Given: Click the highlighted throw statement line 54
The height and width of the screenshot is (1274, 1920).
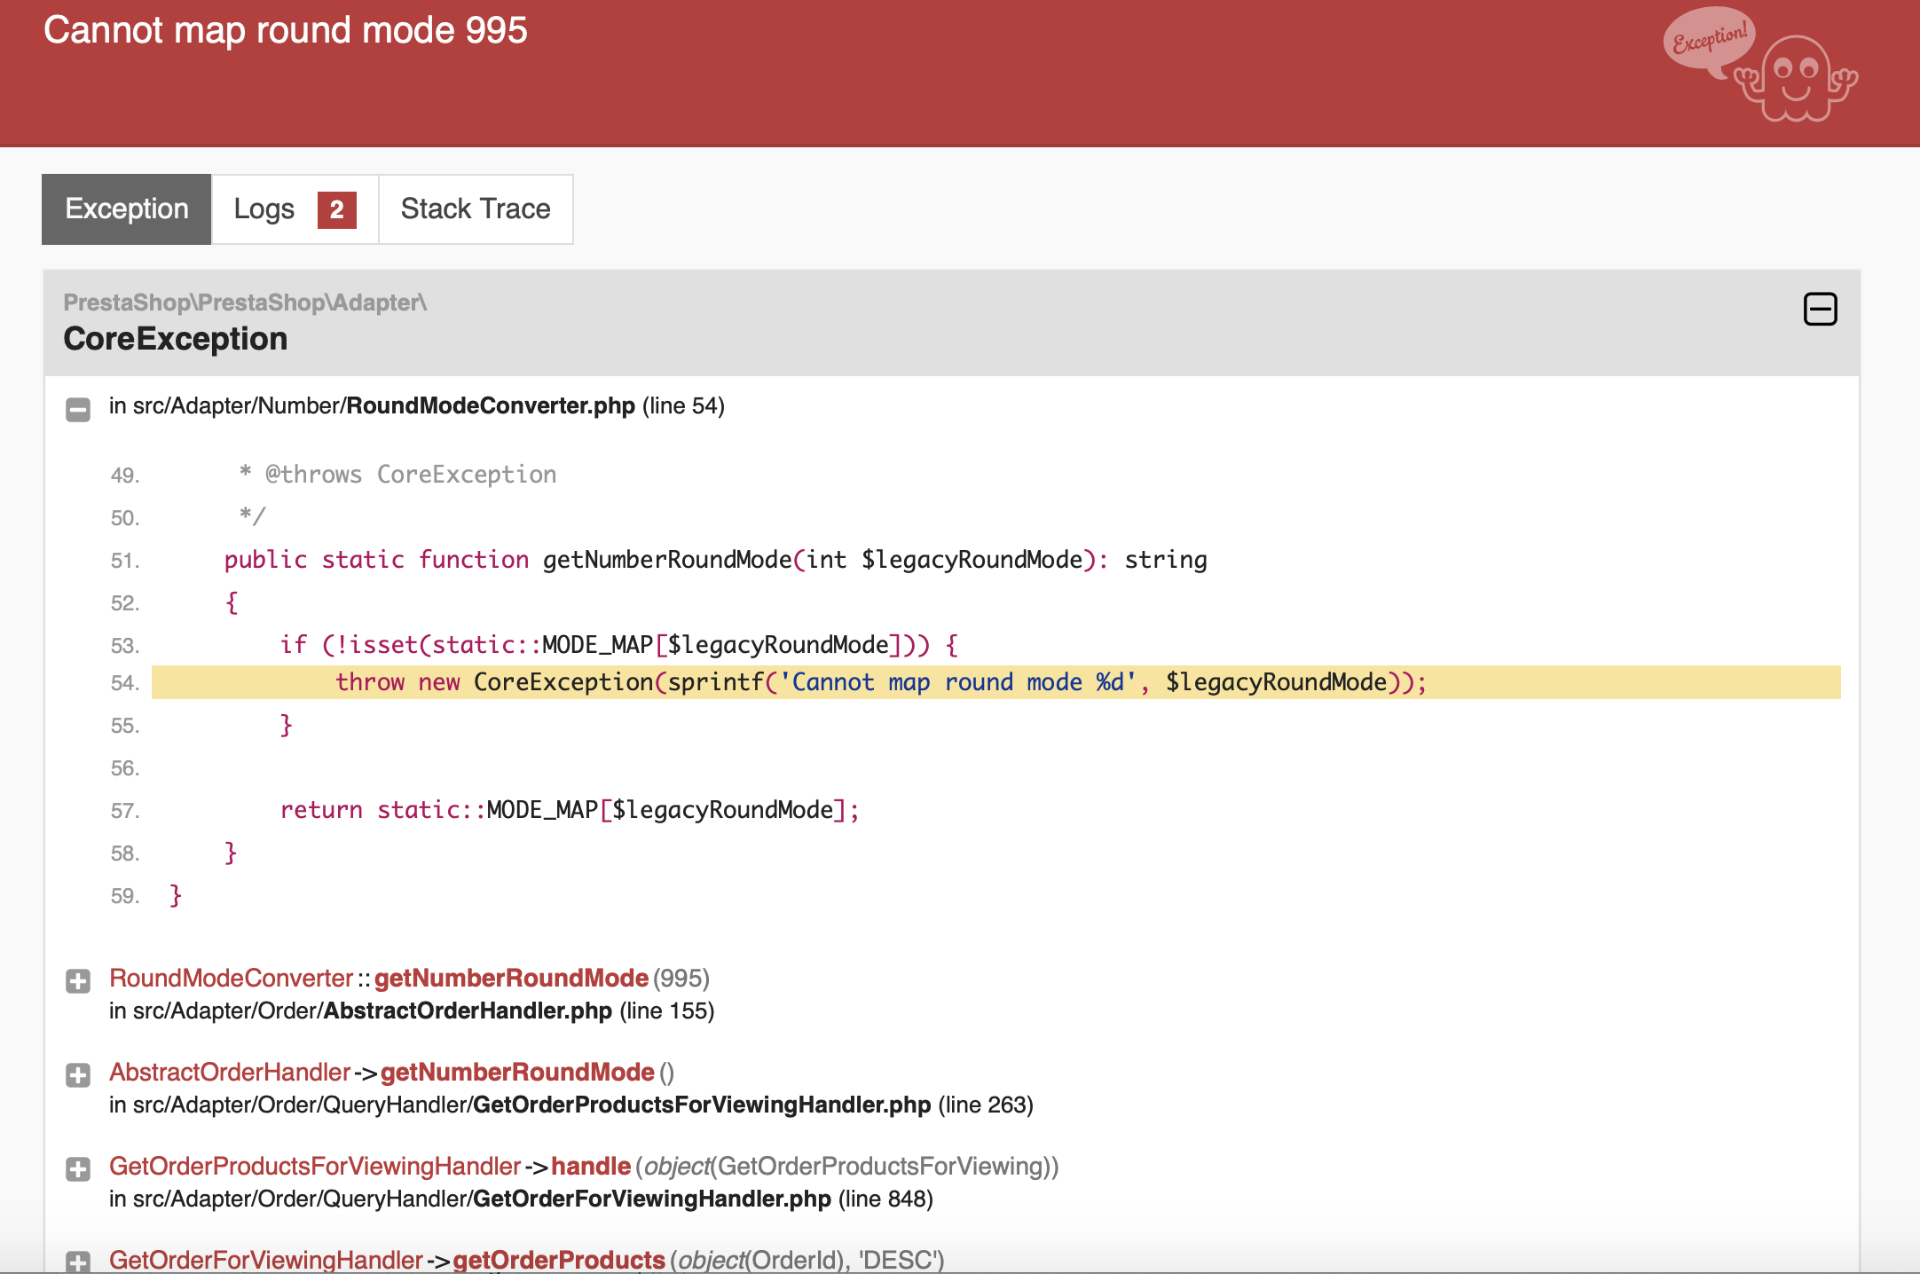Looking at the screenshot, I should 880,682.
